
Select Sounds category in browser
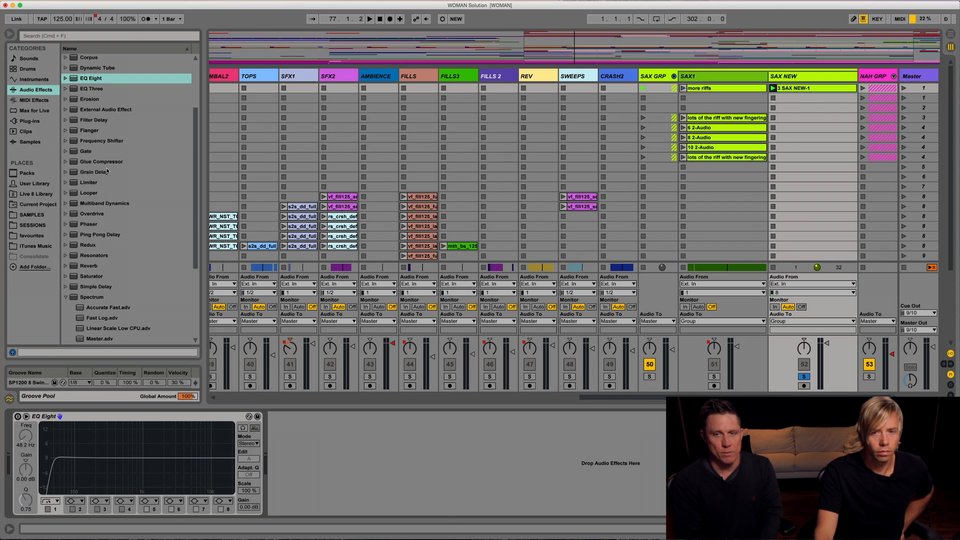coord(29,58)
